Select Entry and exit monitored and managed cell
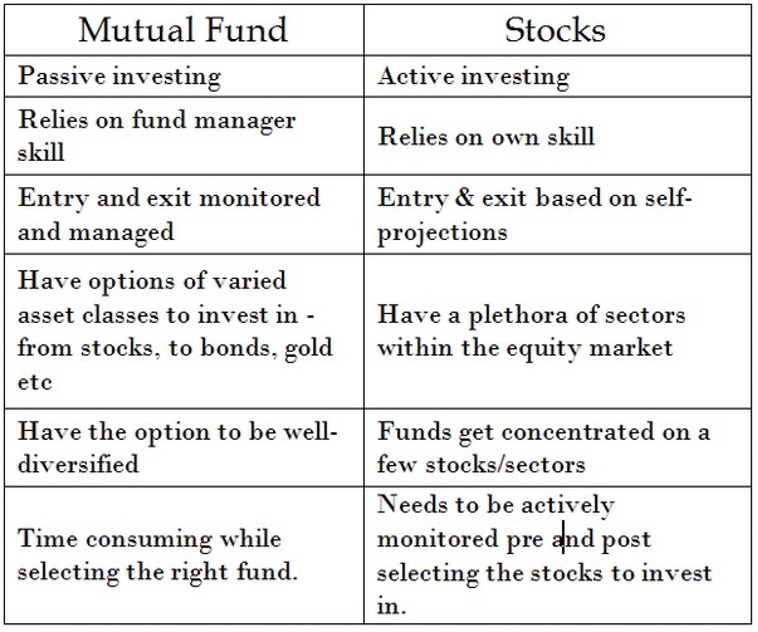Screen dimensions: 758x632 click(x=184, y=214)
